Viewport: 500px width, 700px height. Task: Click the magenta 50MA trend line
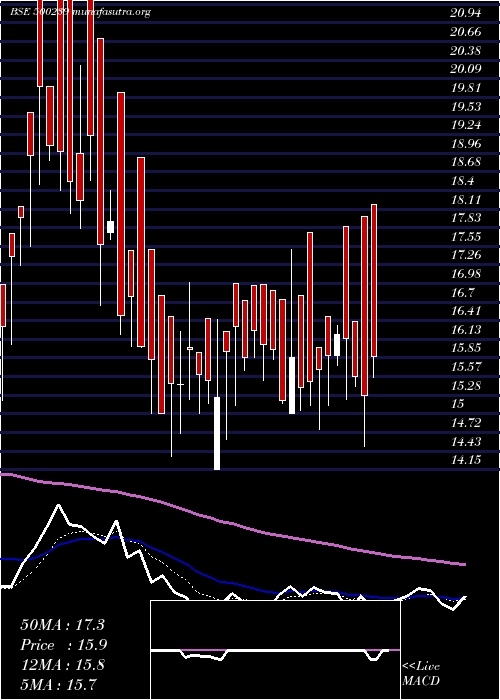232,522
